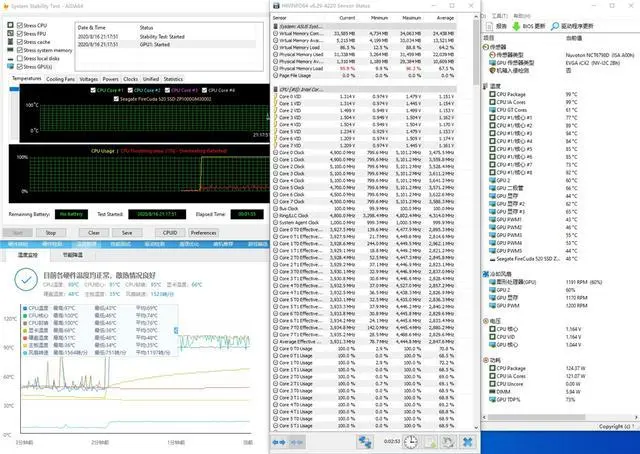Click the HWiNFO network computers icon
The height and width of the screenshot is (454, 640).
[x=365, y=442]
